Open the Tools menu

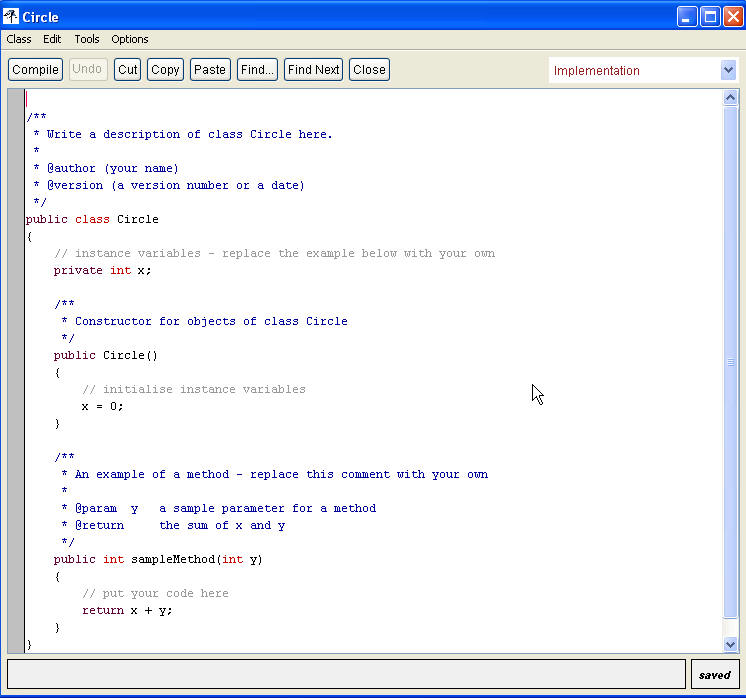coord(87,39)
